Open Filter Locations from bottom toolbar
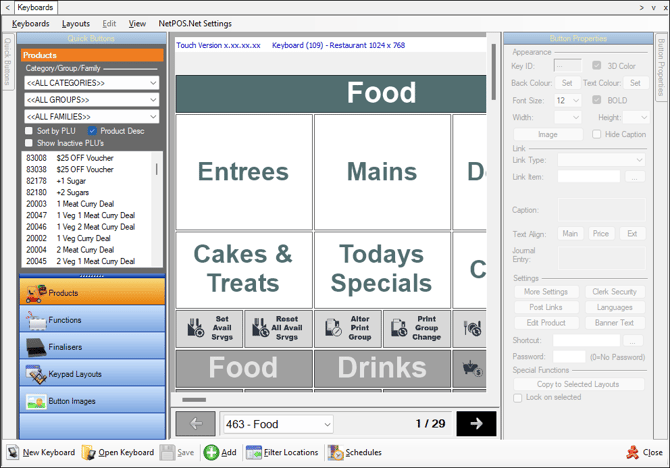The height and width of the screenshot is (468, 670). pos(254,453)
